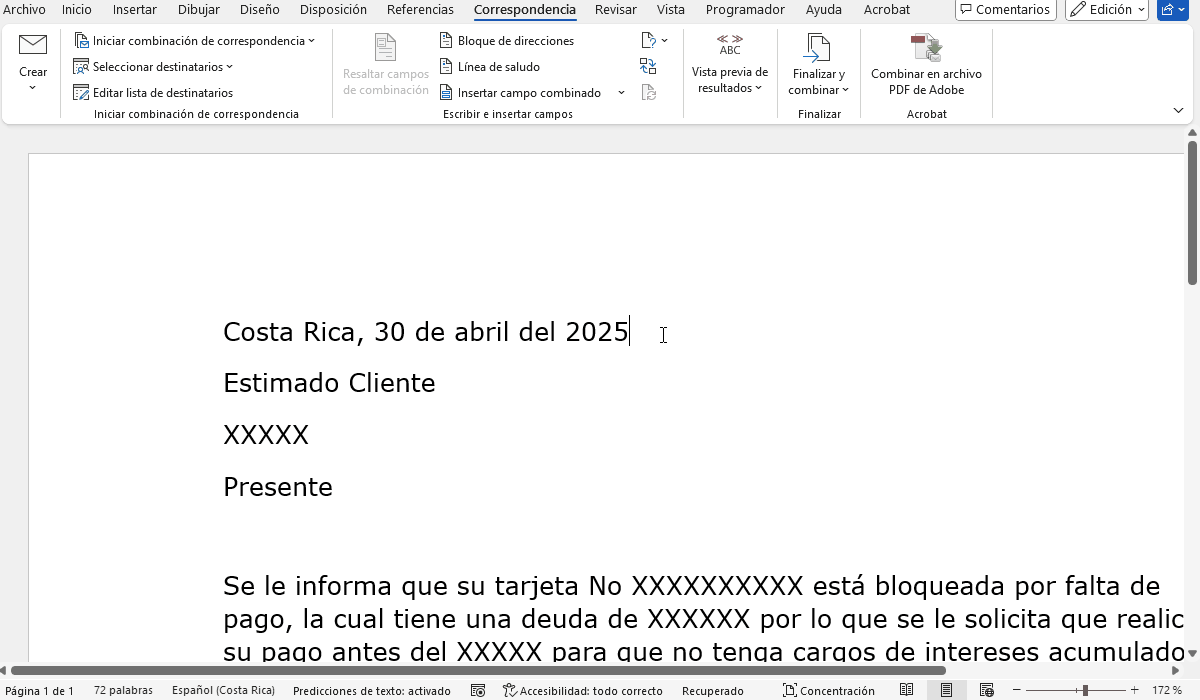Image resolution: width=1200 pixels, height=700 pixels.
Task: Insert a Bloque de direcciones field
Action: 507,41
